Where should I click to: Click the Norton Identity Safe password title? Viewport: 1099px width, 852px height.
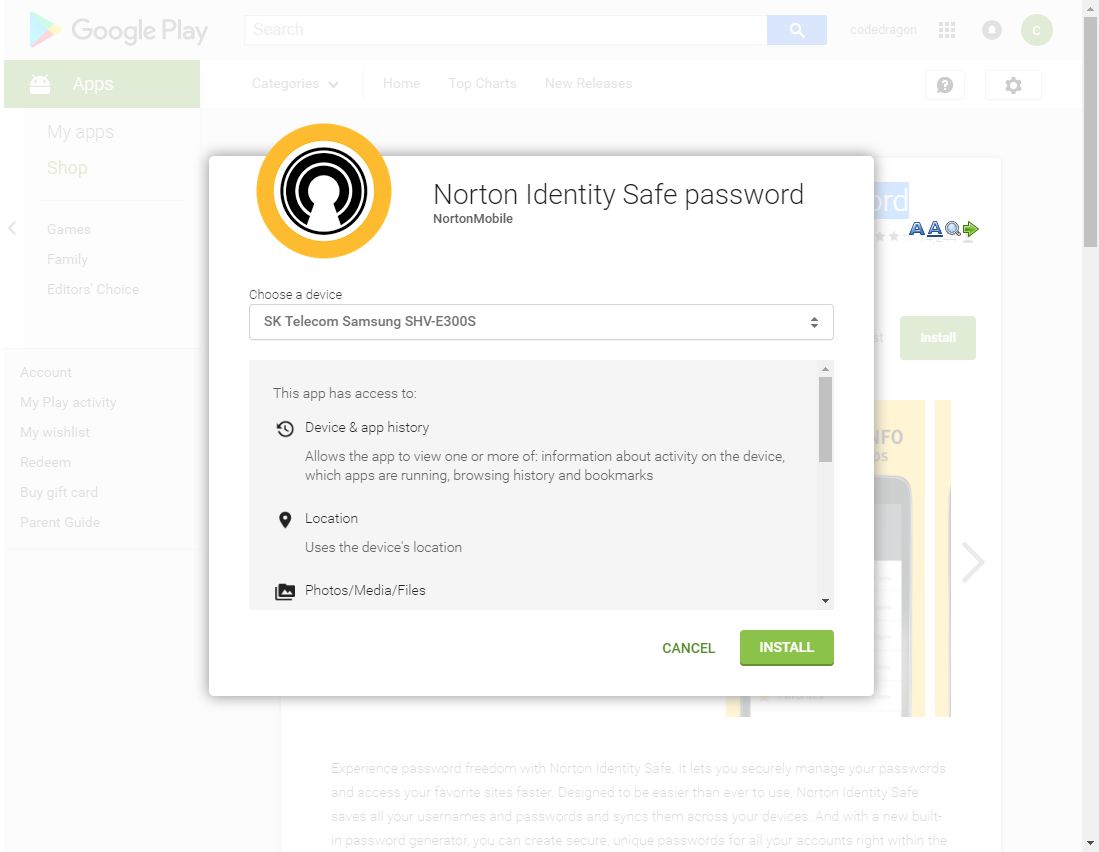(618, 194)
